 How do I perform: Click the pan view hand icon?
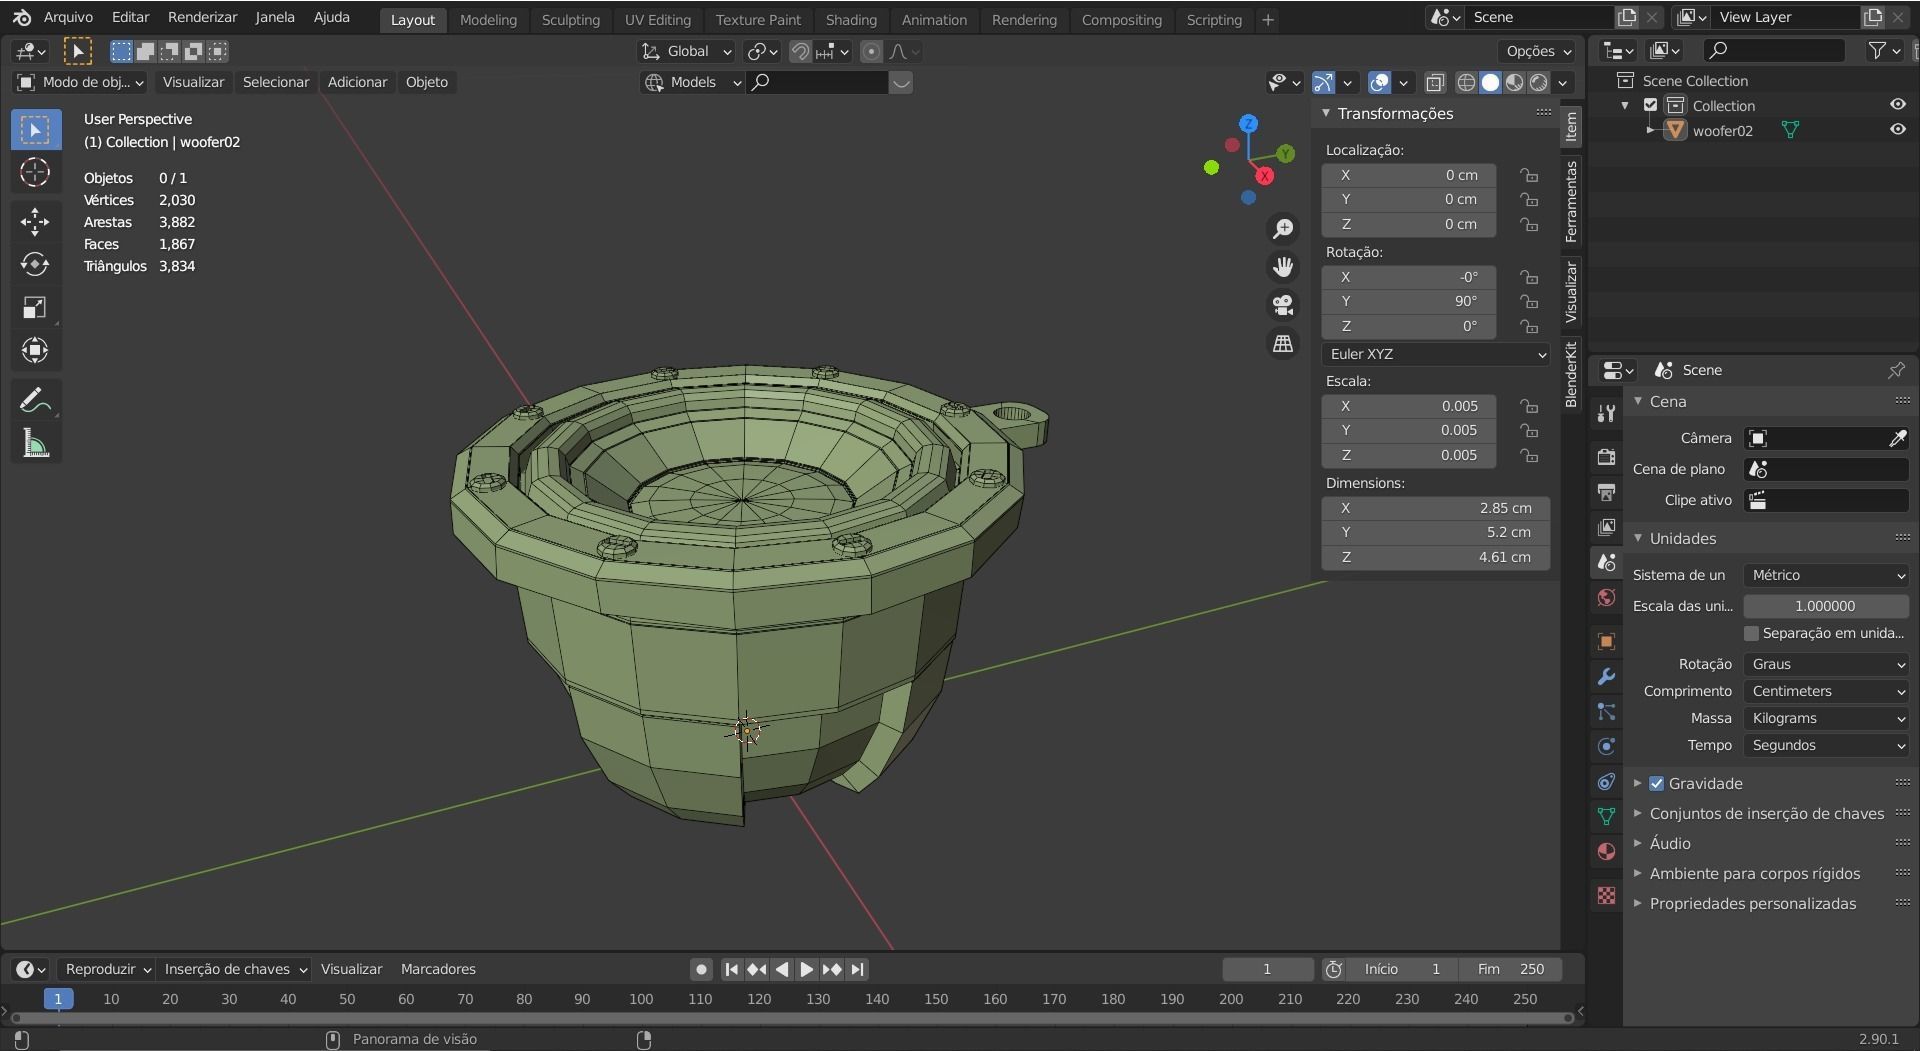coord(1283,267)
